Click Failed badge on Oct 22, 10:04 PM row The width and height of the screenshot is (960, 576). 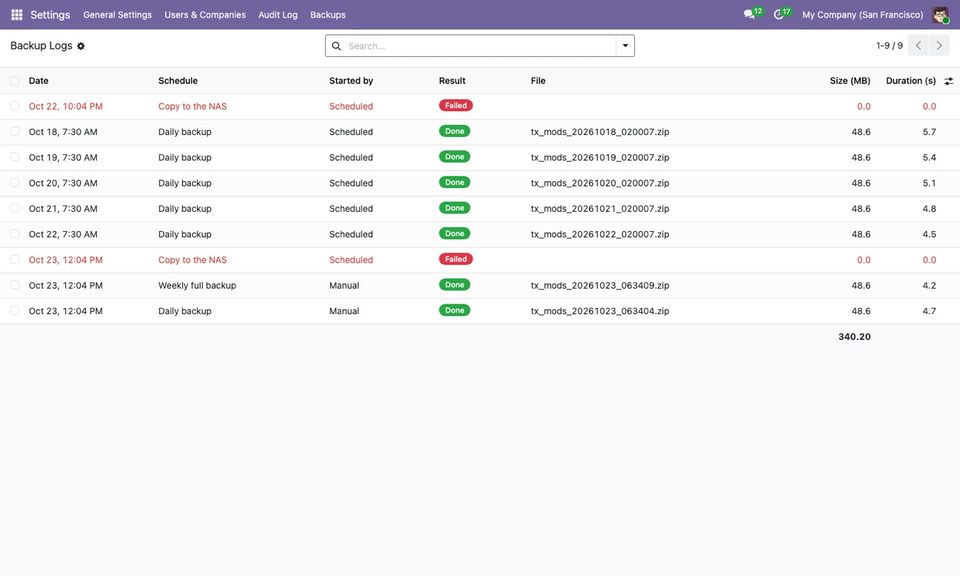(x=456, y=106)
